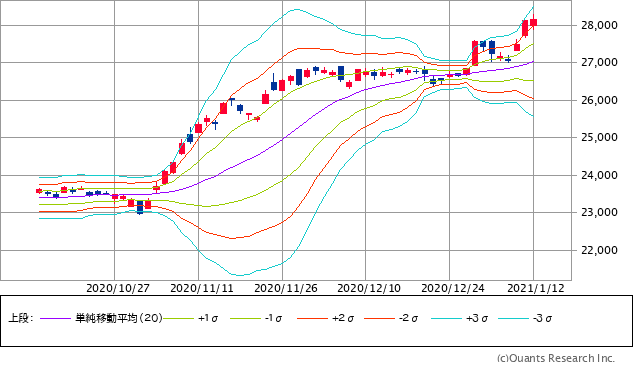Viewport: 633px width, 373px height.
Task: Click the 2020/10/27 date label
Action: pos(118,288)
